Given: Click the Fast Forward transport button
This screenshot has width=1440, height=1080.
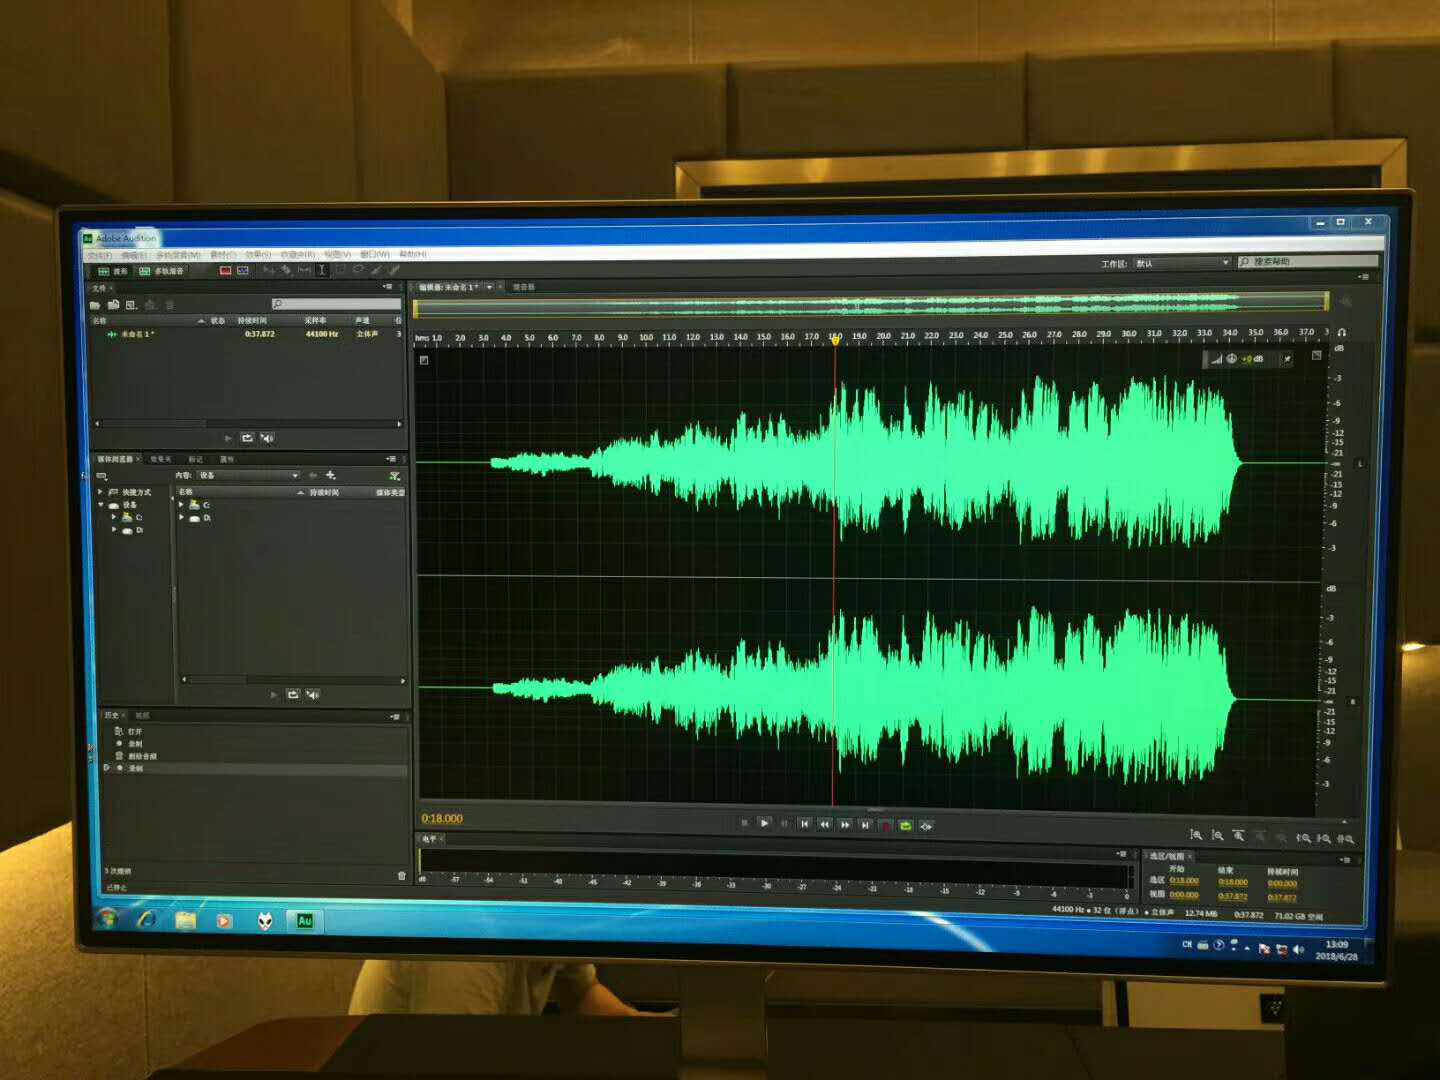Looking at the screenshot, I should tap(845, 825).
